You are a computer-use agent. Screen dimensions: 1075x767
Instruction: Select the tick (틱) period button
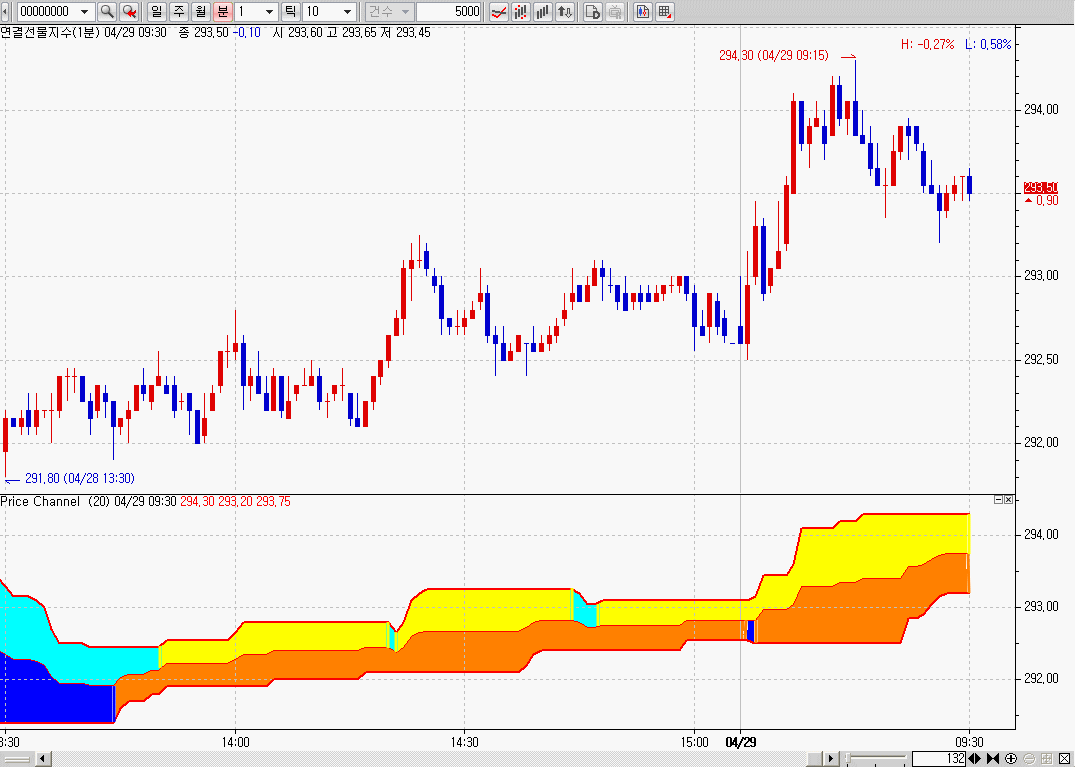click(x=291, y=12)
